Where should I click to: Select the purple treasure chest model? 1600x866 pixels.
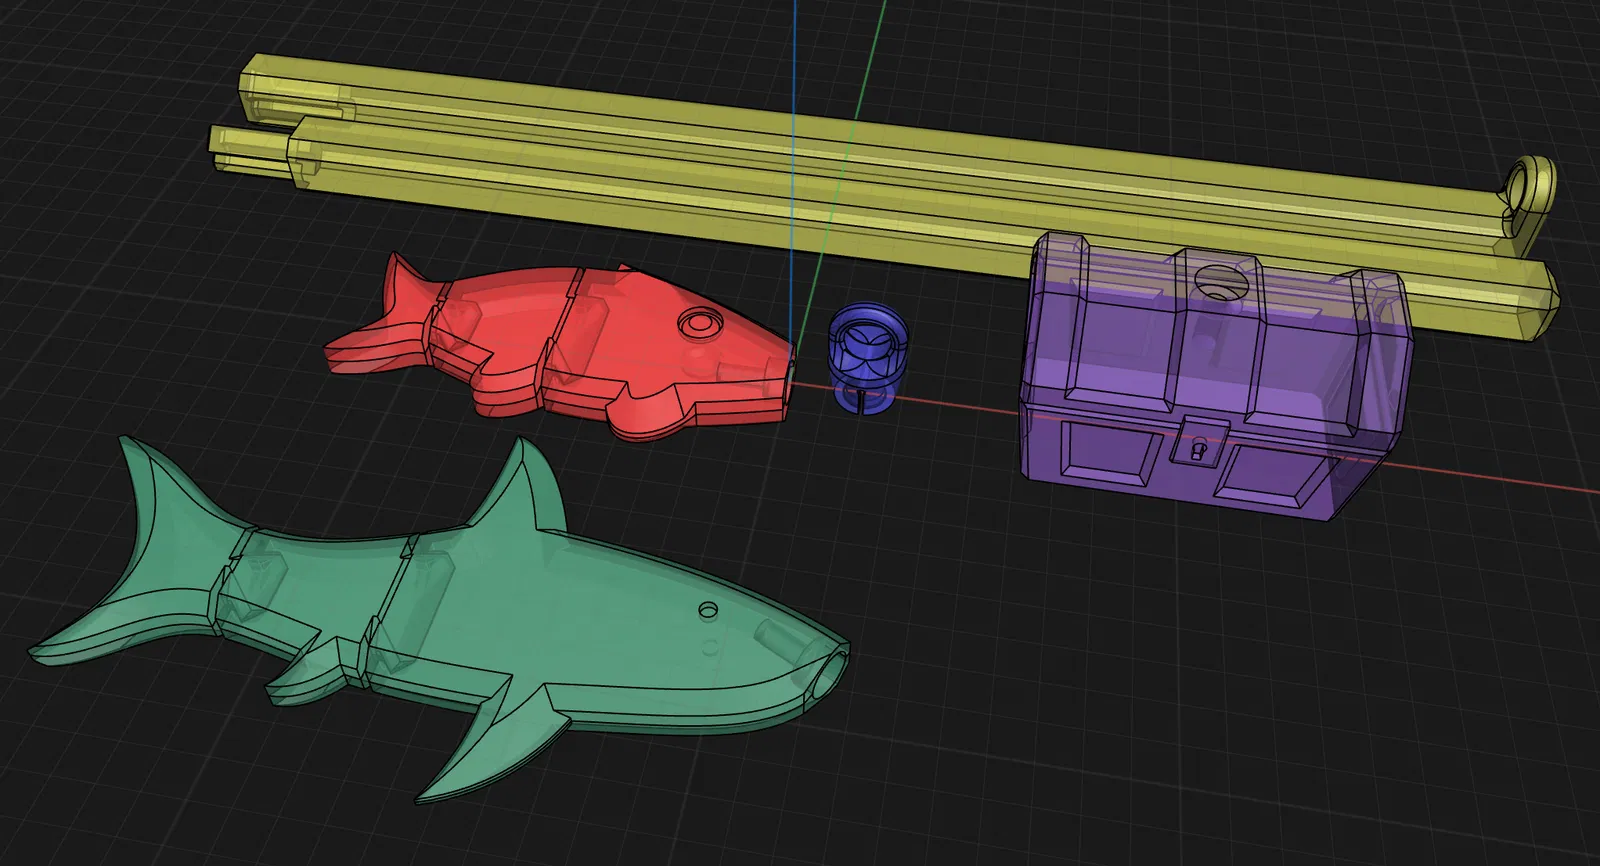(1215, 375)
